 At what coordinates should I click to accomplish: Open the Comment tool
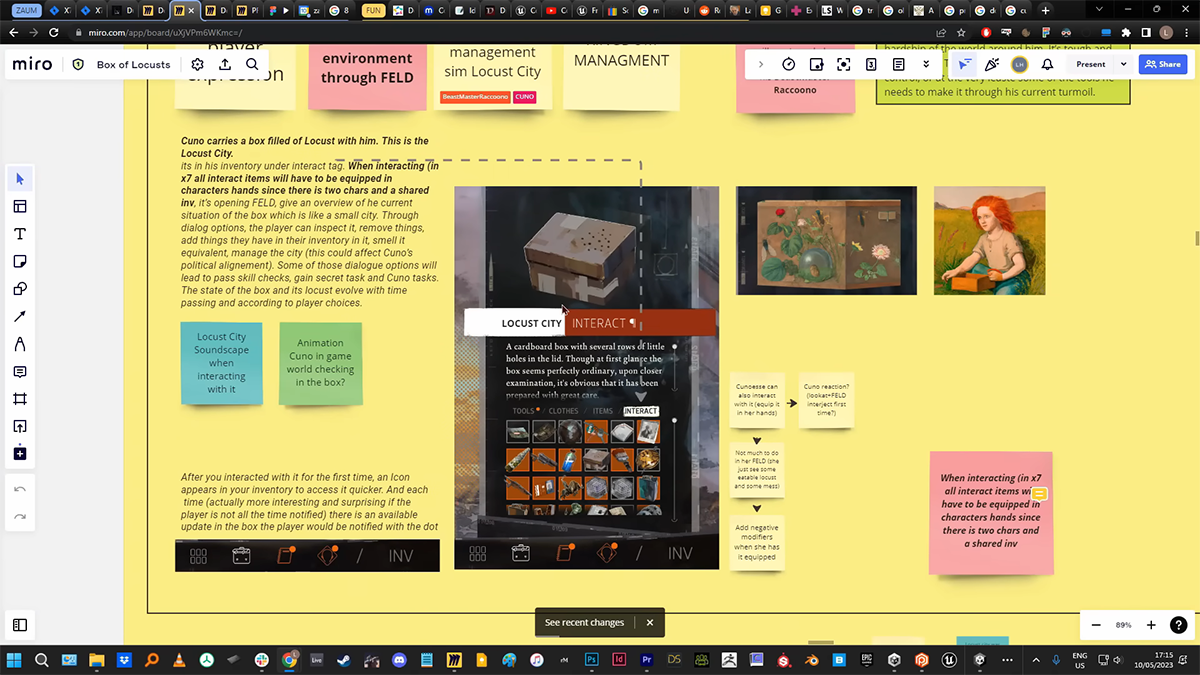coord(20,372)
